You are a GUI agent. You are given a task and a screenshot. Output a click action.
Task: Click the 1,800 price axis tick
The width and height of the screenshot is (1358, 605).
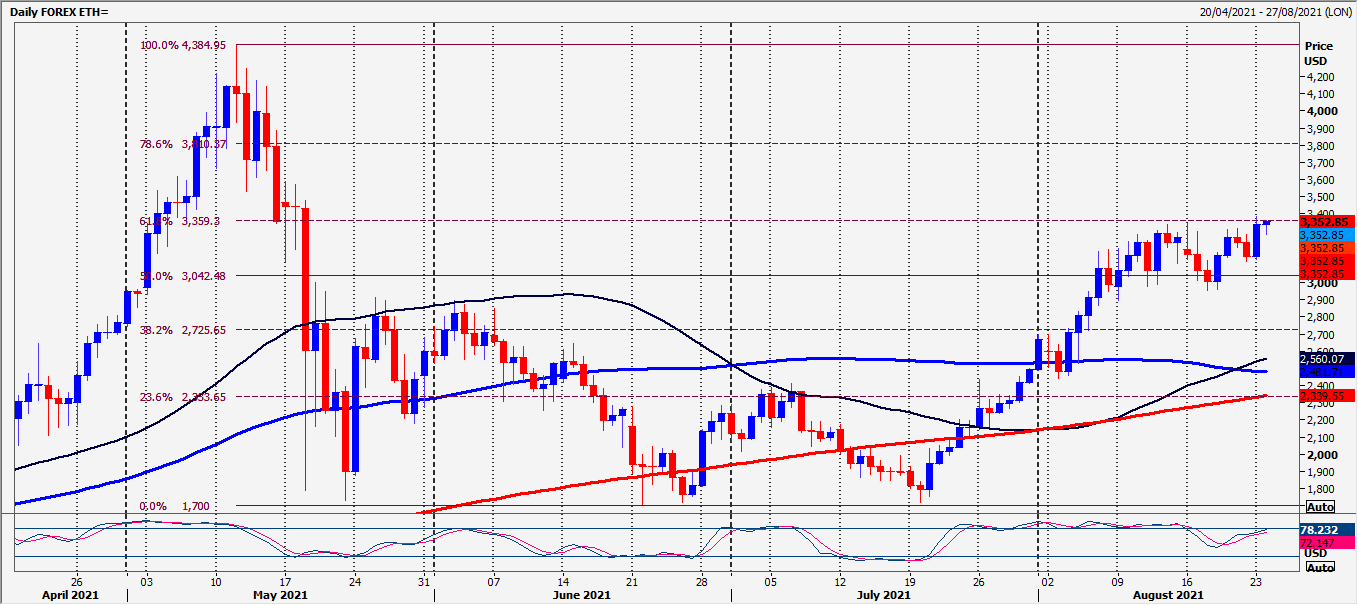(1321, 489)
